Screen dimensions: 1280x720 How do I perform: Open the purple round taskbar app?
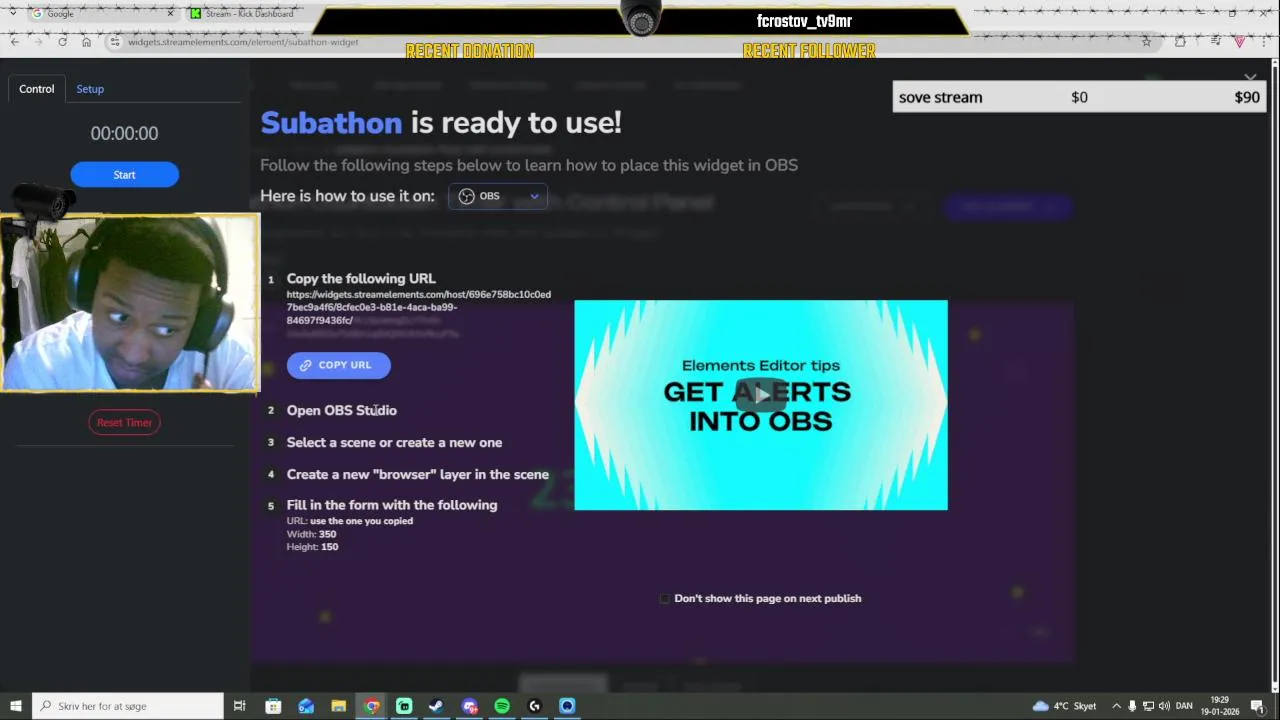tap(470, 706)
